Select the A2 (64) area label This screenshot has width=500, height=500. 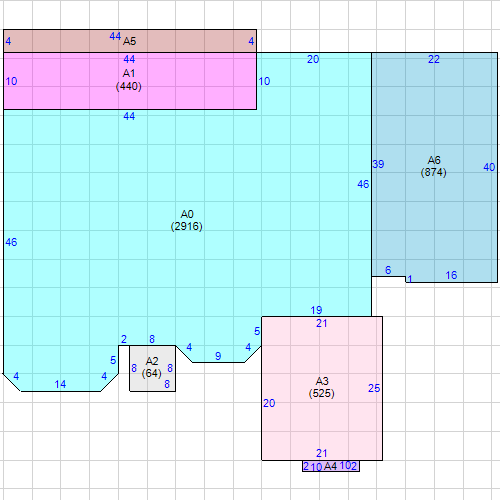coord(152,367)
